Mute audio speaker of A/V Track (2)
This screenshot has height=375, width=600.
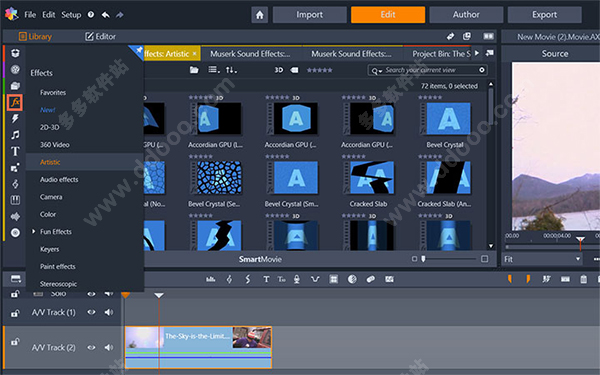pyautogui.click(x=109, y=347)
